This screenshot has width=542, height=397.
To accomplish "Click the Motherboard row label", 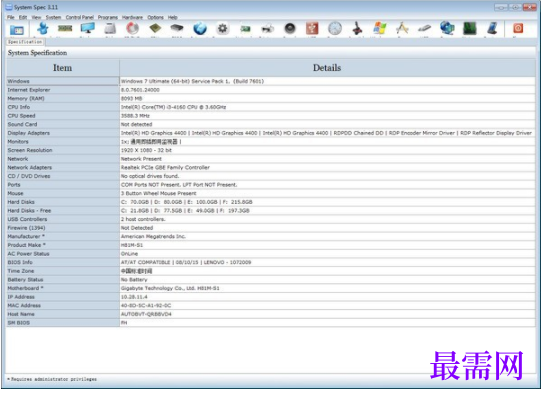I will pos(63,288).
